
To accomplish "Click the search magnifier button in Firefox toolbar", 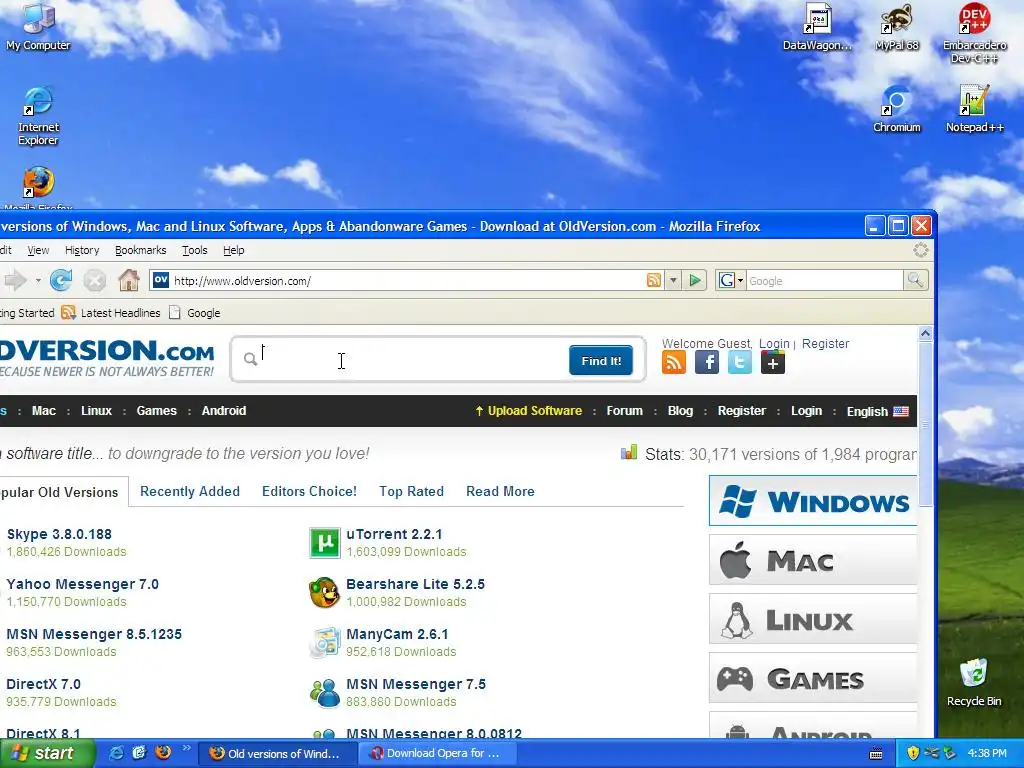I will [916, 280].
